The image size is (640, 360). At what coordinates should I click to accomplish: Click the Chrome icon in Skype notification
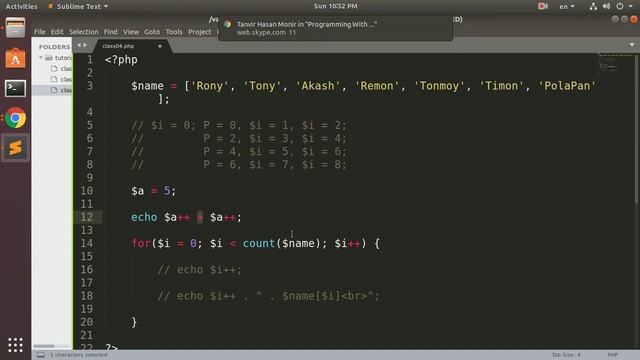pos(228,24)
